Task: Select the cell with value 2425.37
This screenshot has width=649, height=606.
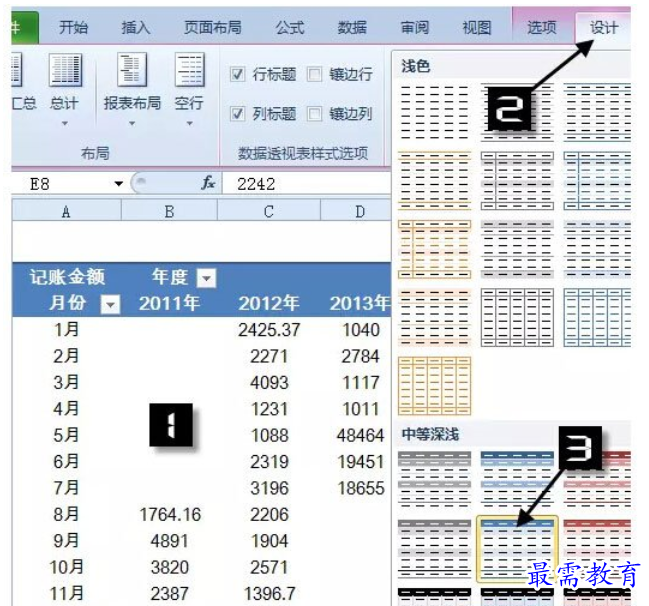Action: pos(269,330)
